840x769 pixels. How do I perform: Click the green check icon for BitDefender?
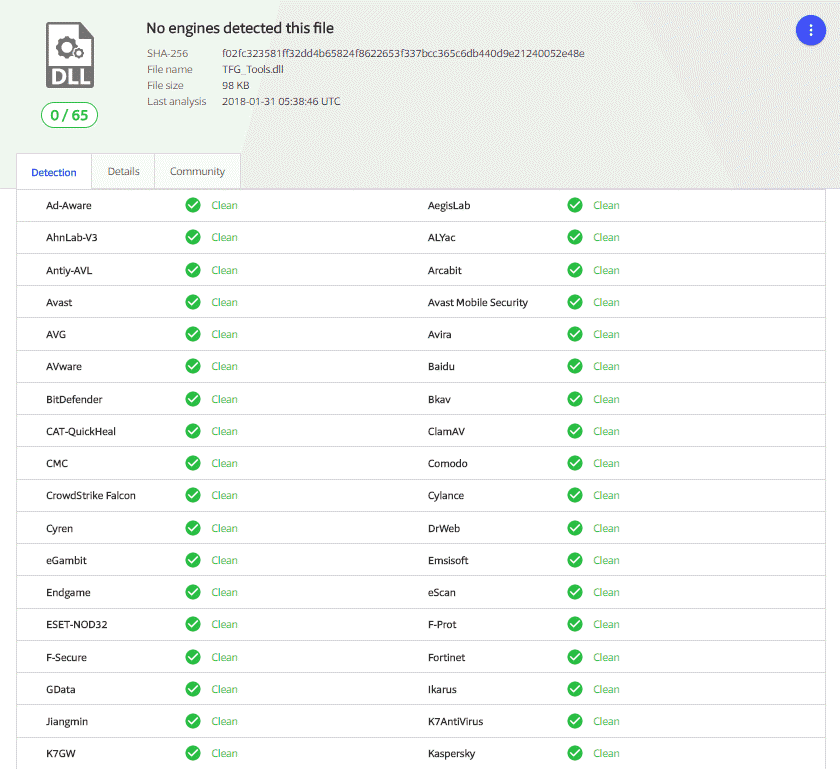193,400
